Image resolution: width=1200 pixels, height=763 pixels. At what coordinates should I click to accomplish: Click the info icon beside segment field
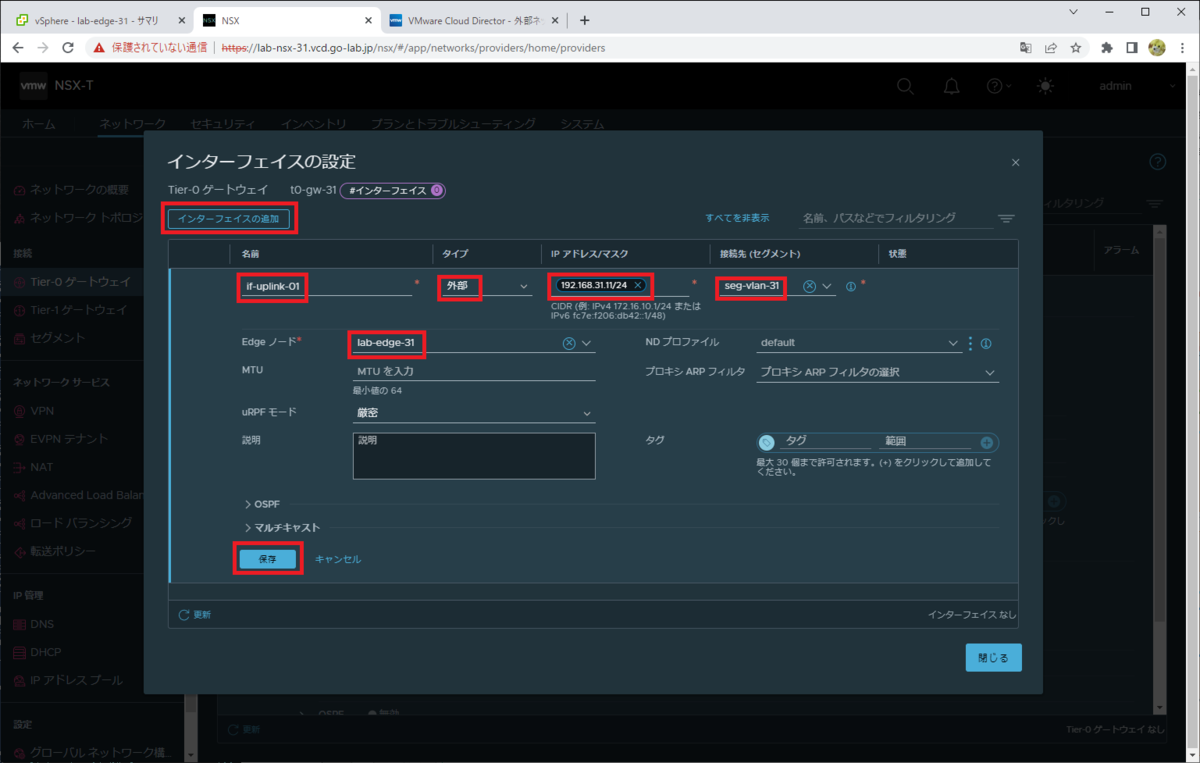(851, 286)
